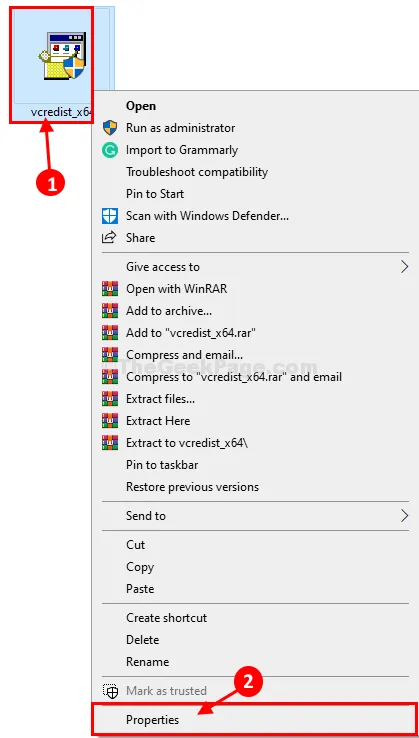Click the WinRAR icon beside Open with WinRAR
The image size is (419, 738).
110,289
